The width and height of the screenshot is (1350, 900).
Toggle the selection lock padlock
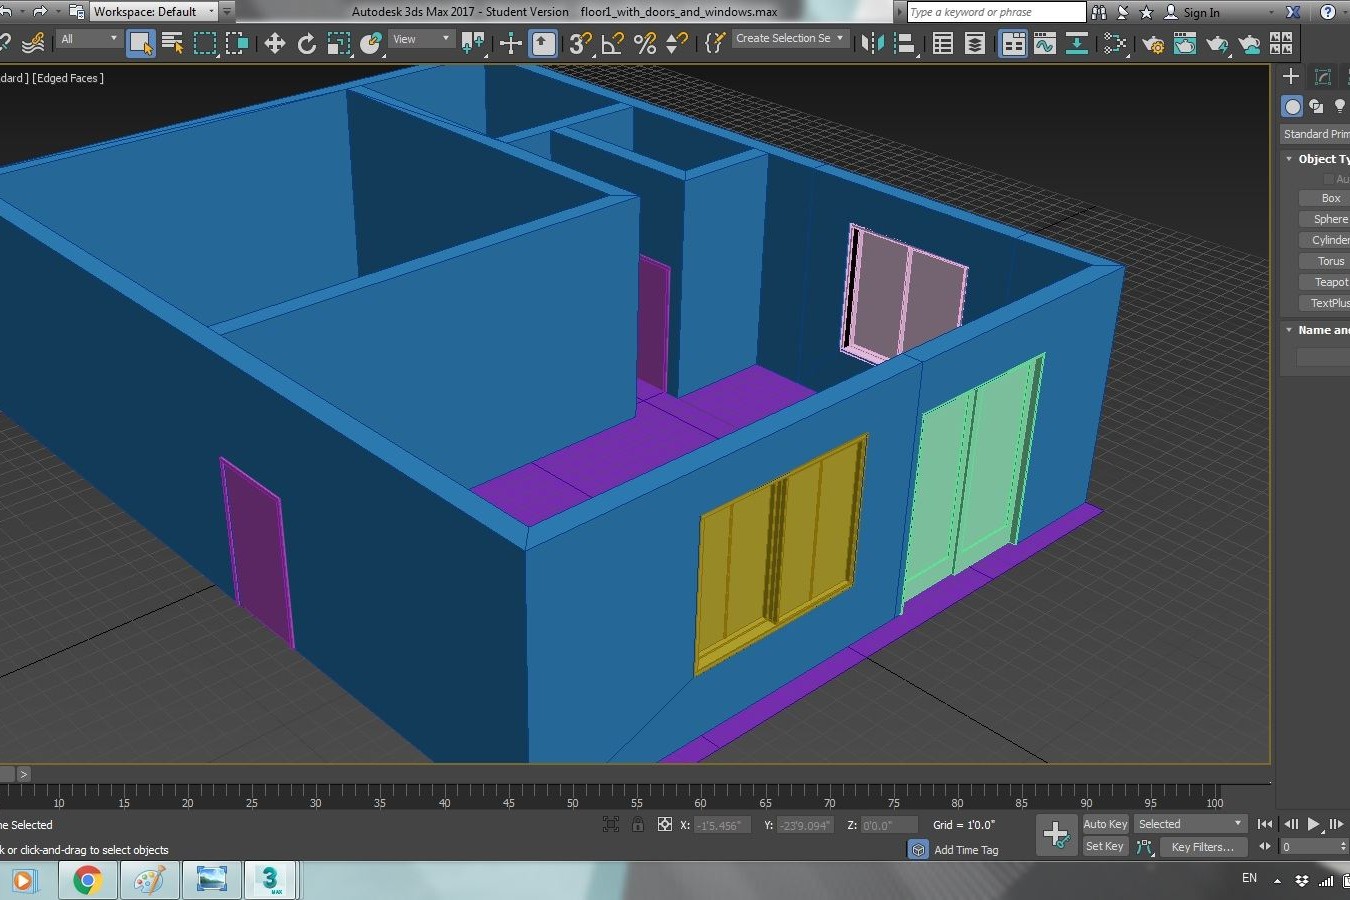pos(637,824)
